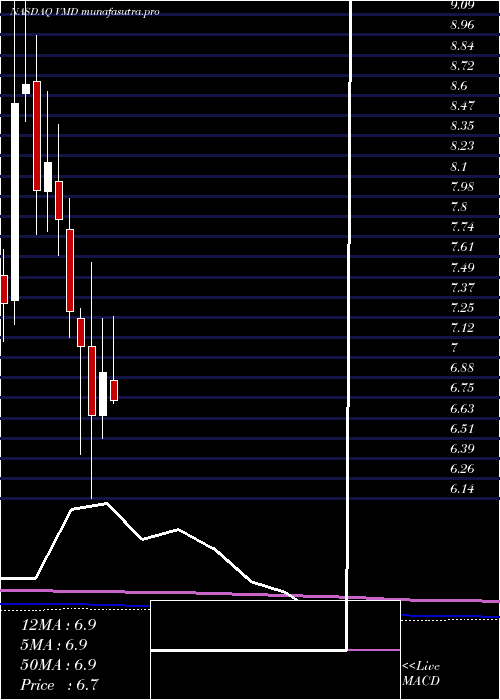Select the 6.39 price axis label
Viewport: 500px width, 700px height.
(462, 449)
